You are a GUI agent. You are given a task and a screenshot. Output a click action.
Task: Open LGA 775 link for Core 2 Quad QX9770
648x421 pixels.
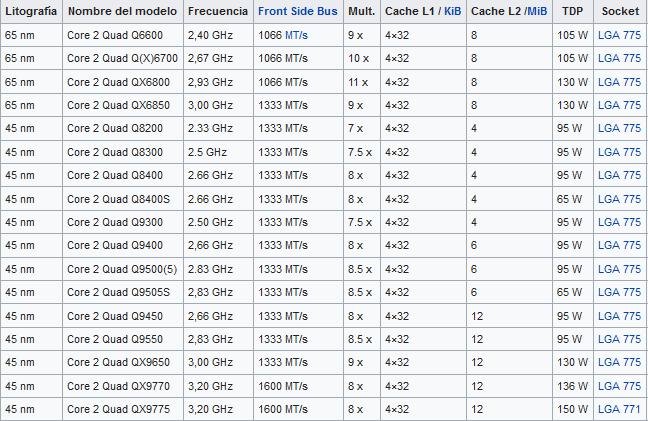[619, 386]
